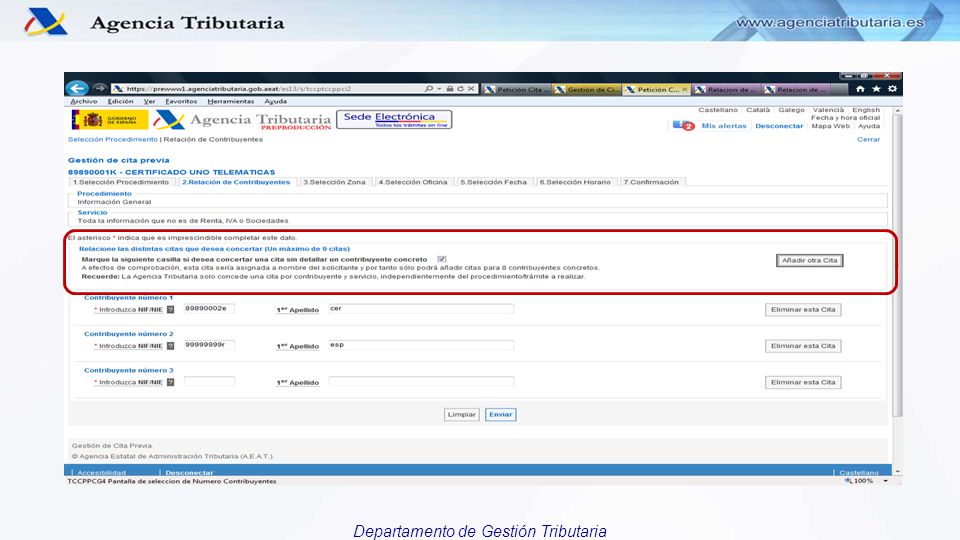Image resolution: width=960 pixels, height=540 pixels.
Task: Click the alerts icon showing badge 2
Action: coord(683,126)
